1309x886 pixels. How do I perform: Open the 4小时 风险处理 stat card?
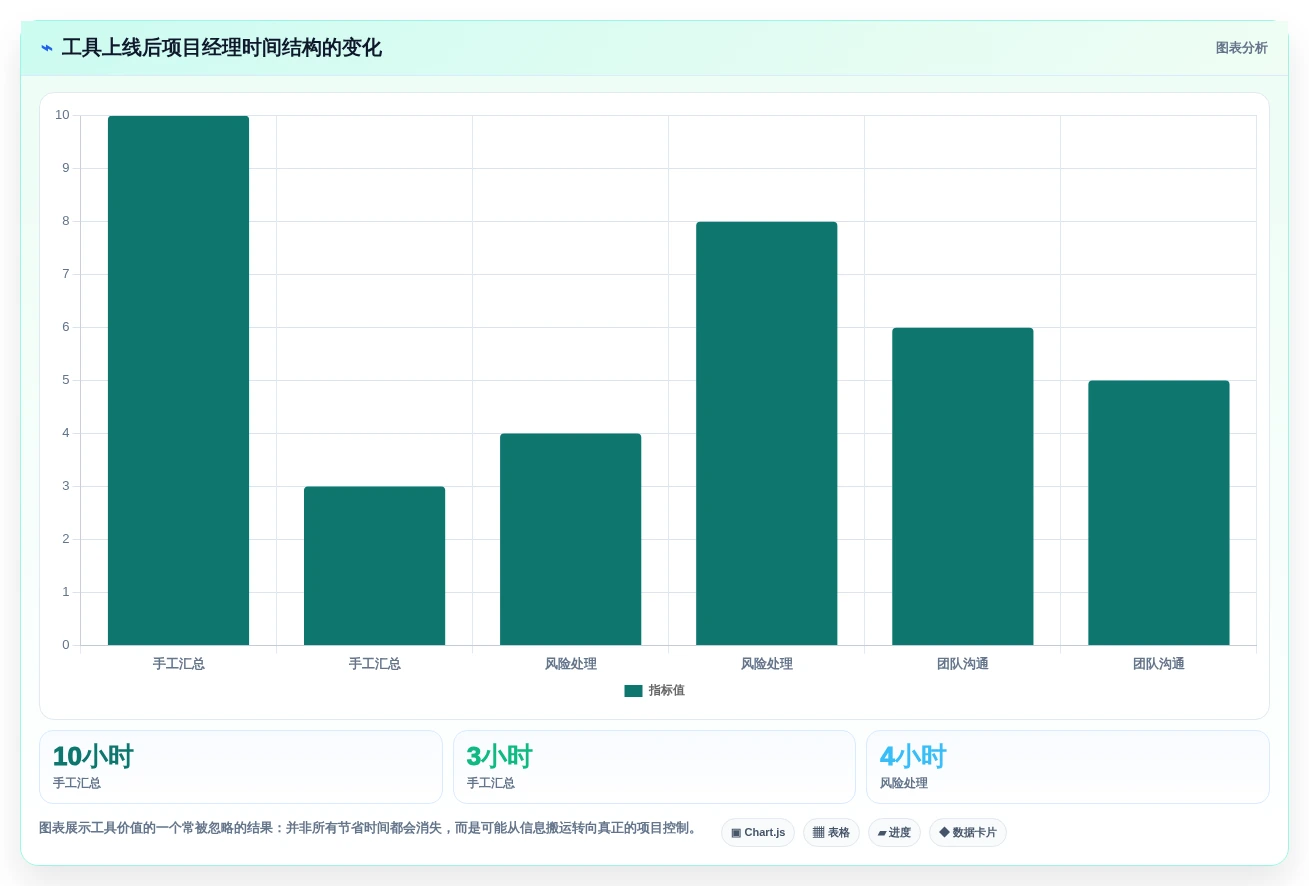[1067, 767]
